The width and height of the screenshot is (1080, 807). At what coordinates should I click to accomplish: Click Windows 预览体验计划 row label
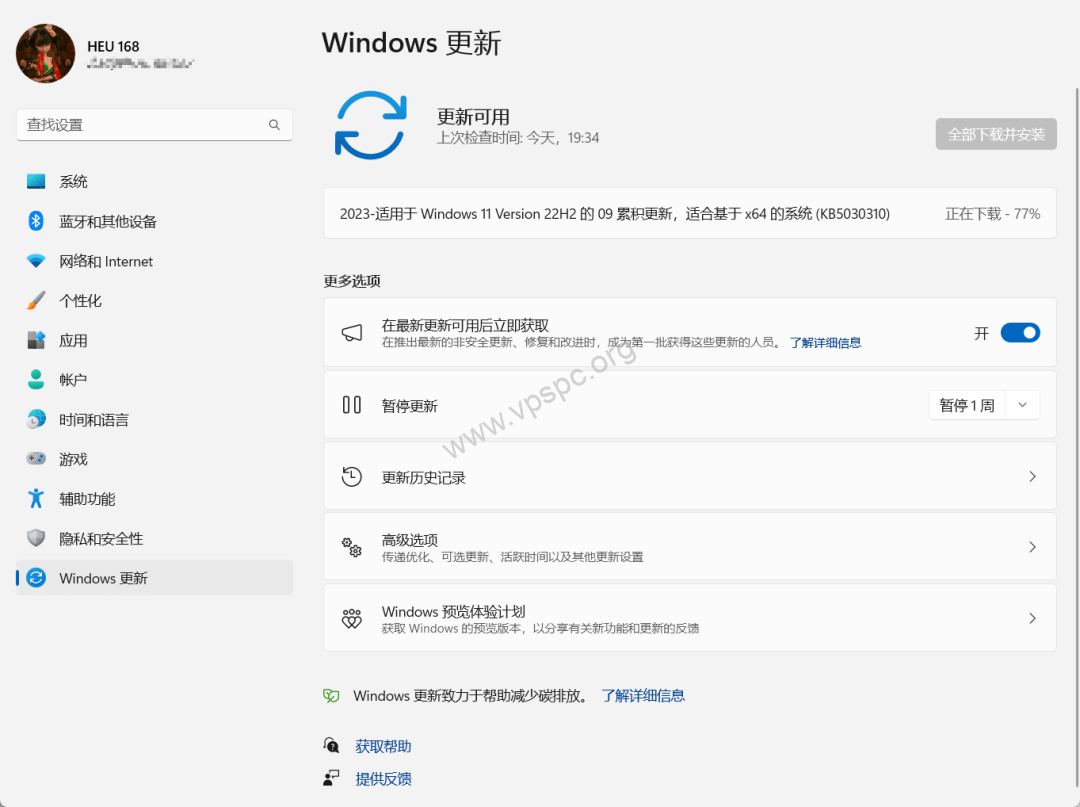point(453,611)
